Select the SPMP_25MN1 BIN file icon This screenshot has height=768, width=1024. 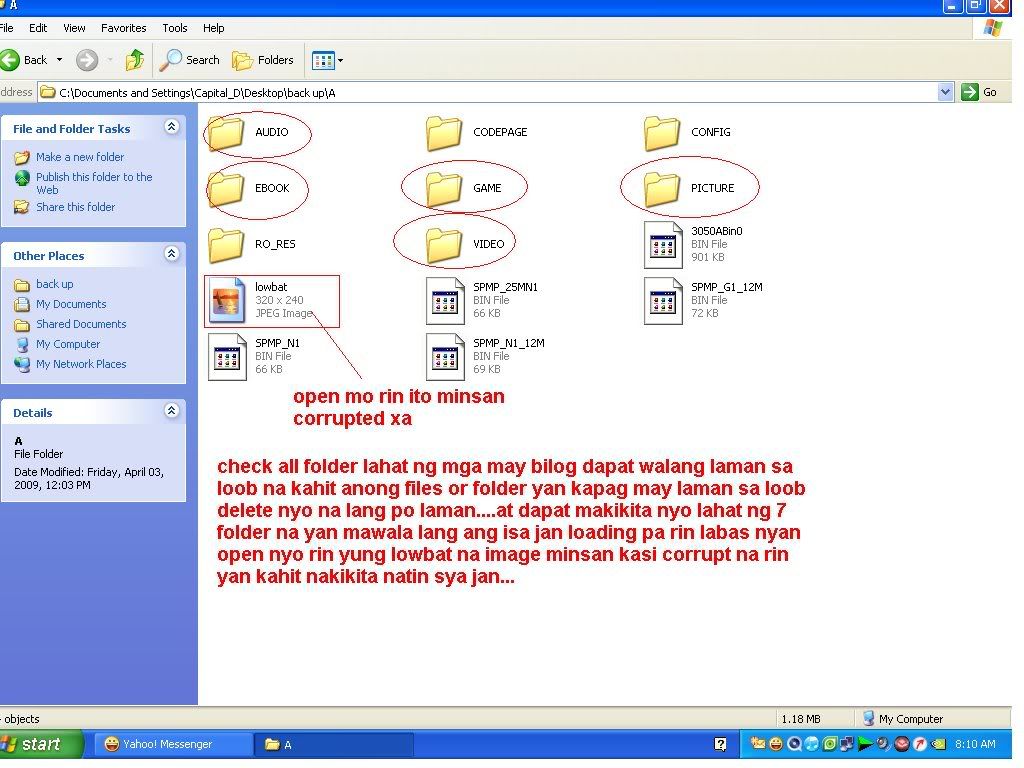click(x=445, y=302)
